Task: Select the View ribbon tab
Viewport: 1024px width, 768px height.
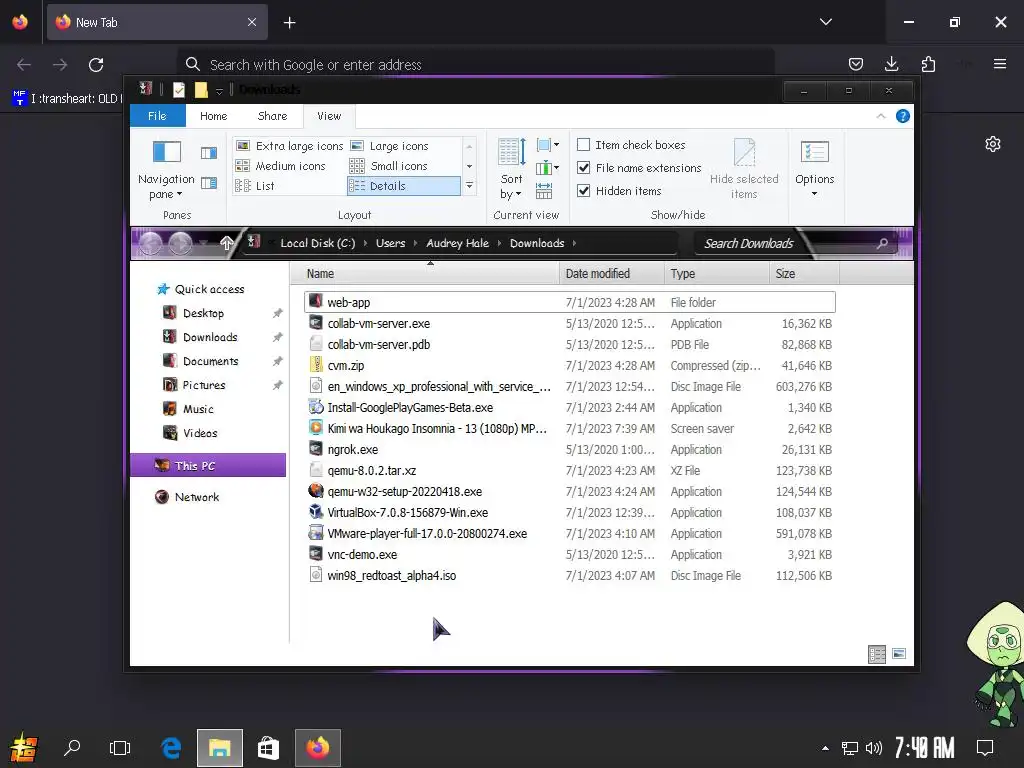Action: click(x=329, y=116)
